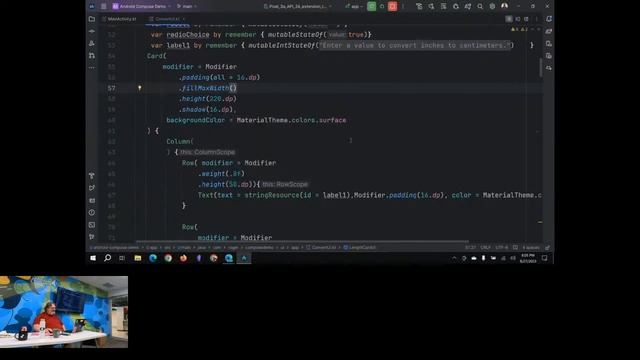Click the Apply Changes icon beside Run
The image size is (640, 360).
point(382,6)
